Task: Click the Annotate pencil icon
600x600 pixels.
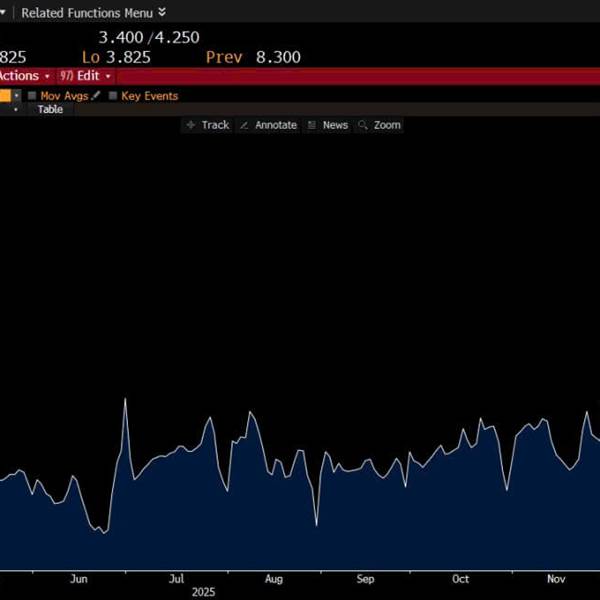Action: coord(245,125)
